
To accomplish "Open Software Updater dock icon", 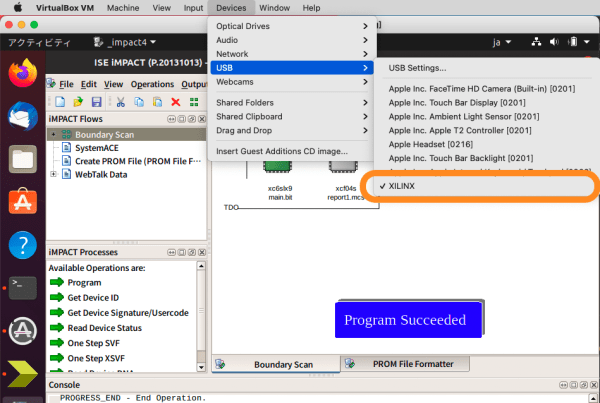I will 23,331.
